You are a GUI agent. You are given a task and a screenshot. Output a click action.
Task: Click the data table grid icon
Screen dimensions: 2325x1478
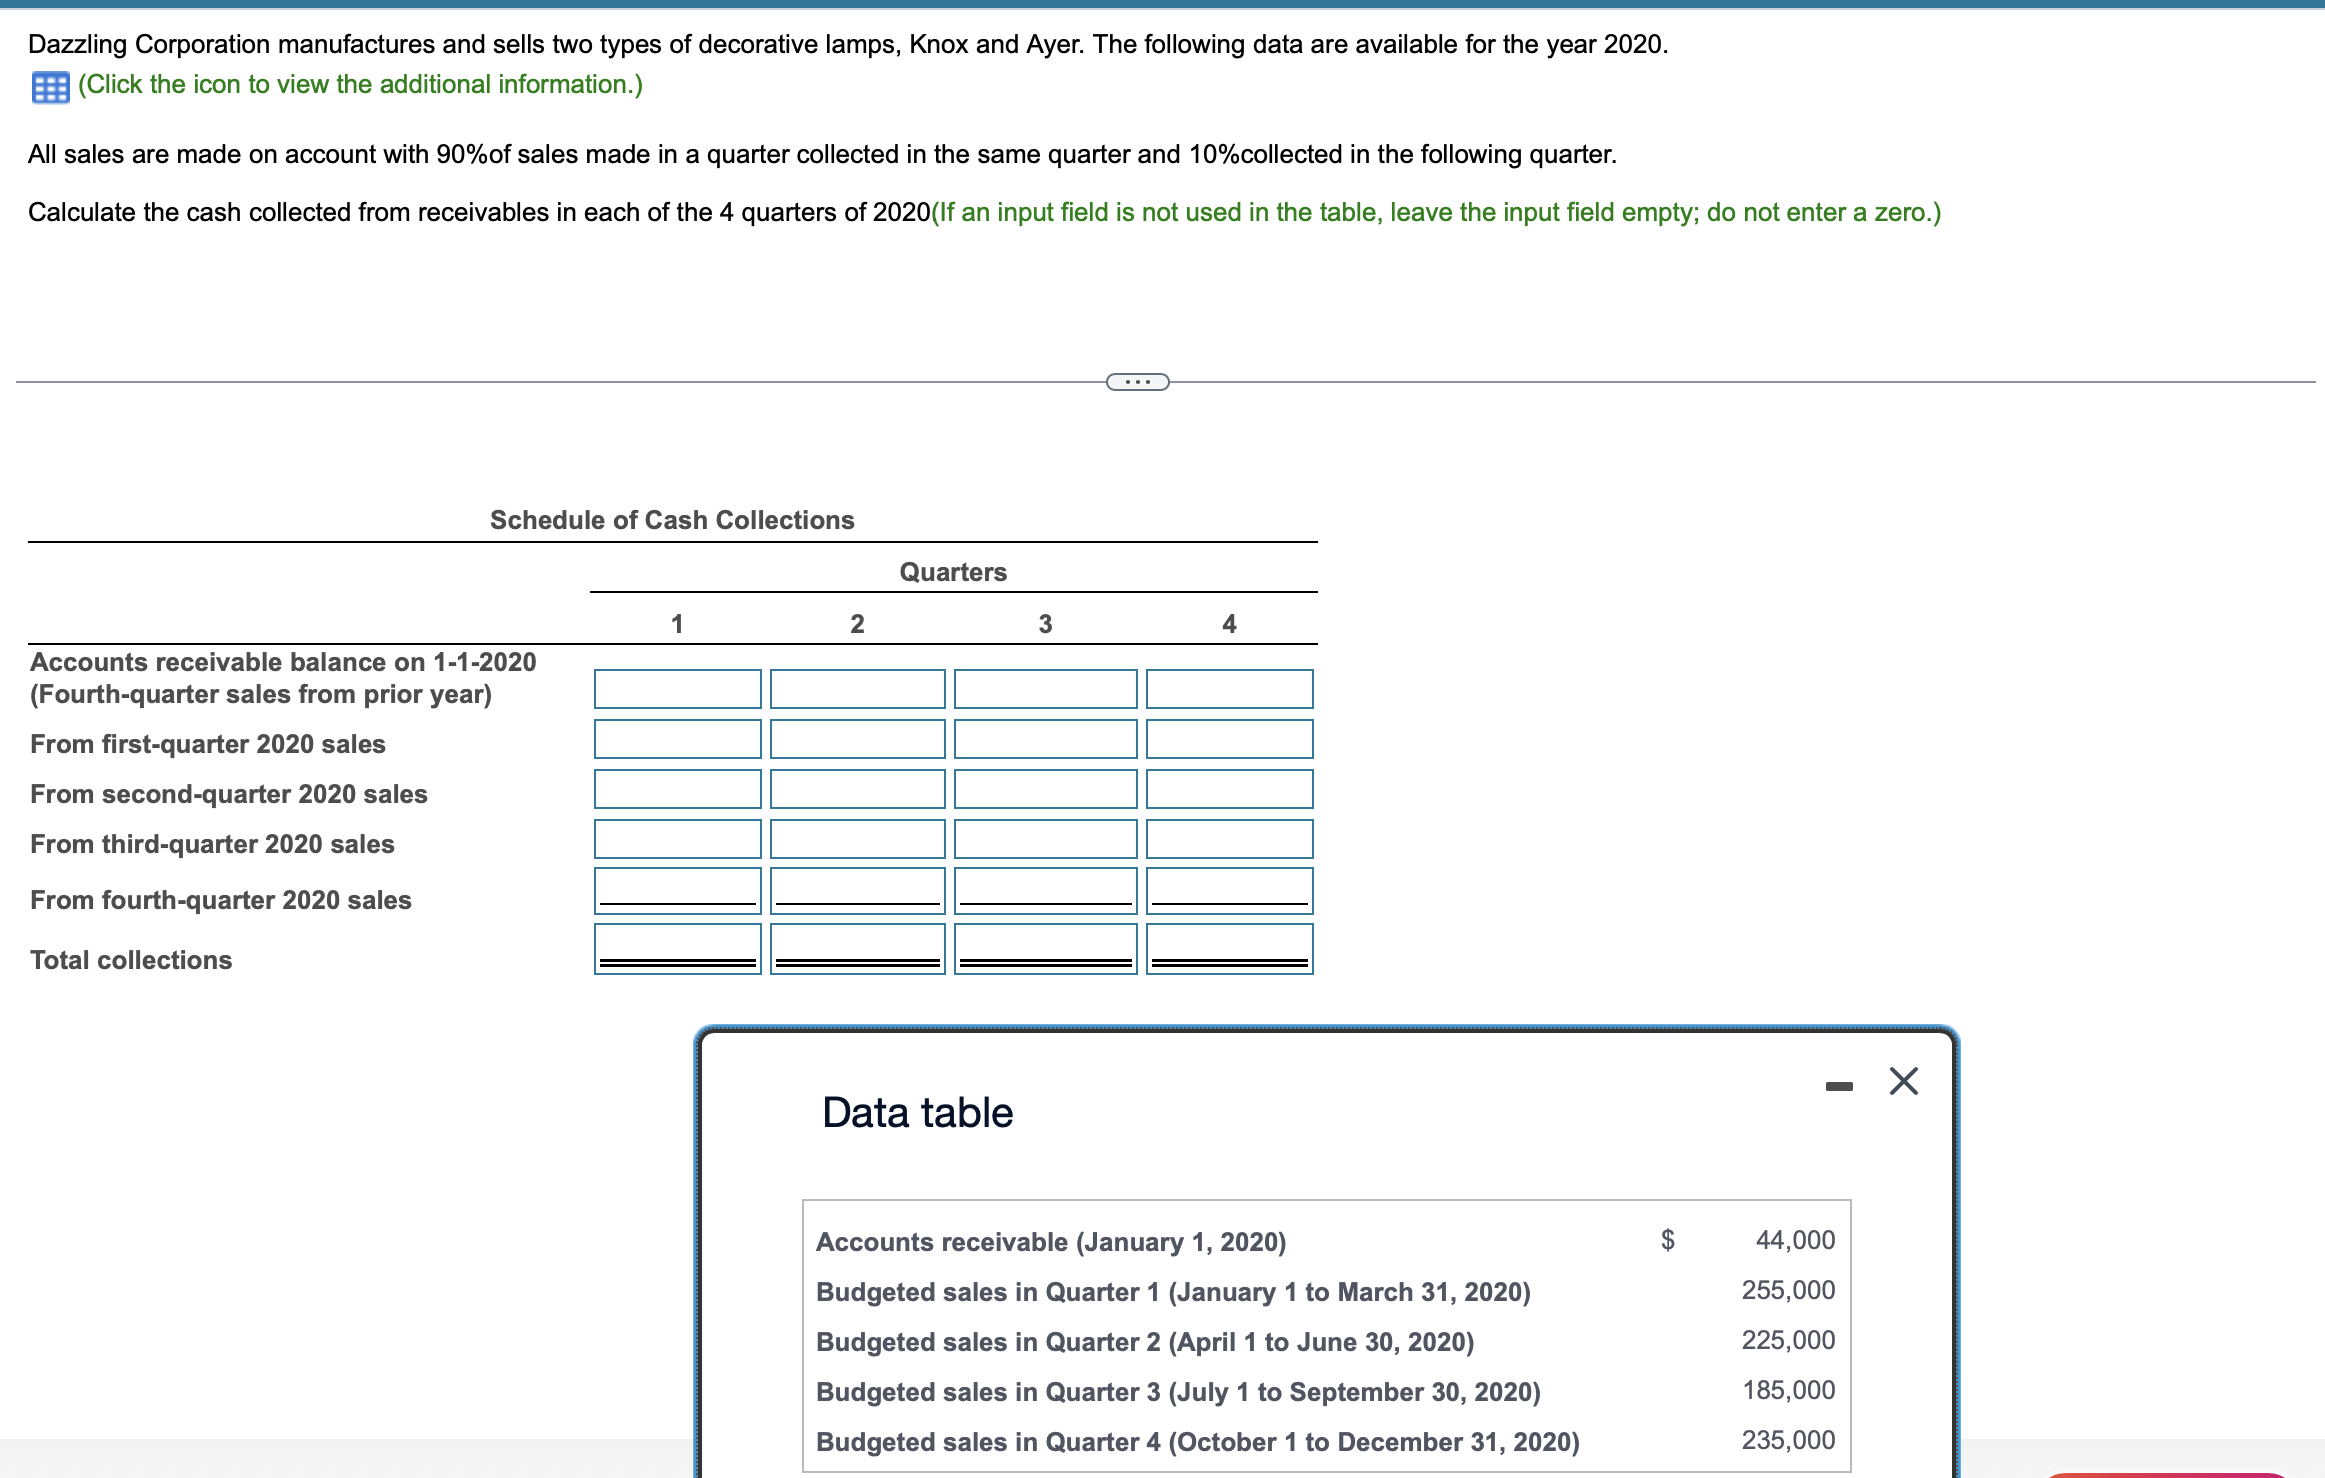tap(49, 87)
